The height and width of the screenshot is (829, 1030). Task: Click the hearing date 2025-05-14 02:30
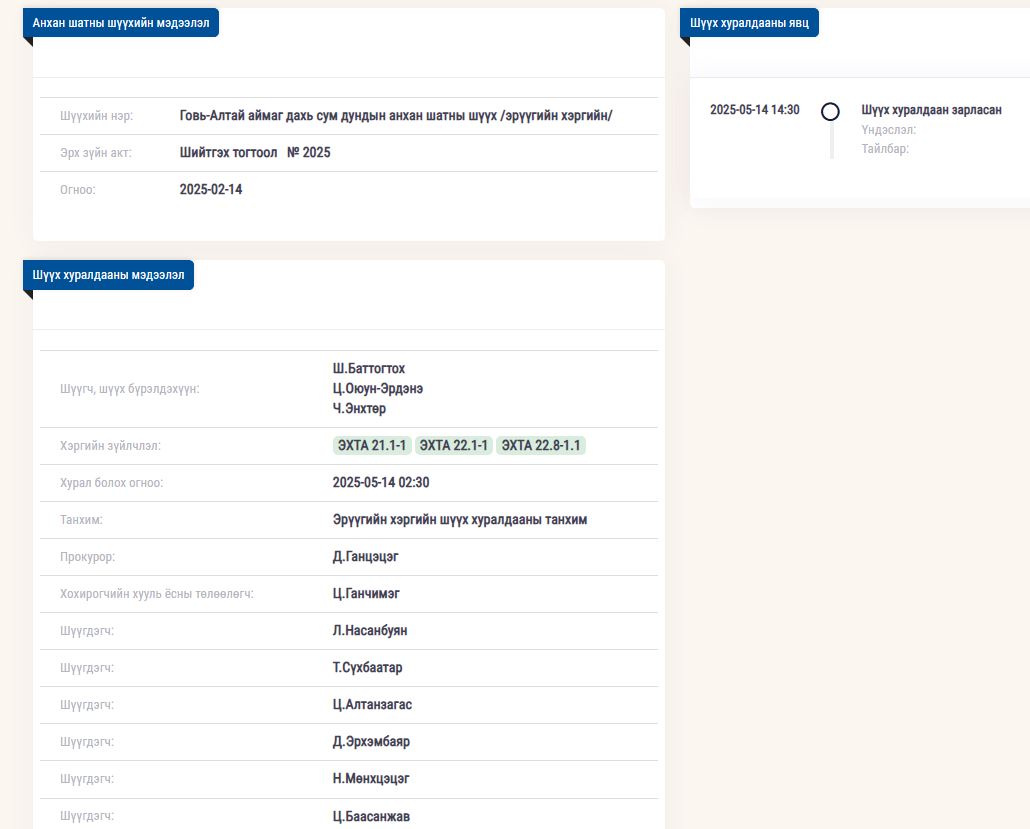[x=381, y=483]
